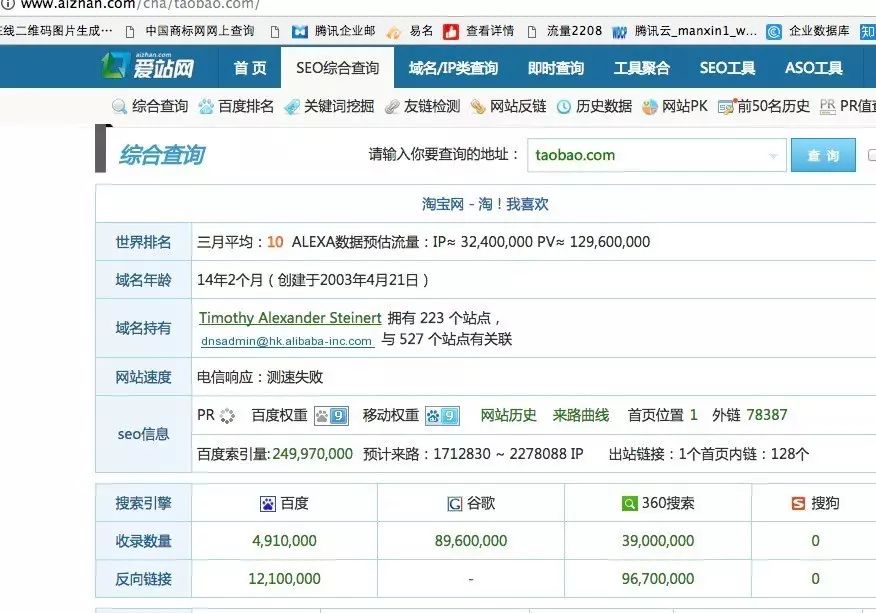Click Baidu 反向链接 value 12,100,000

point(284,579)
